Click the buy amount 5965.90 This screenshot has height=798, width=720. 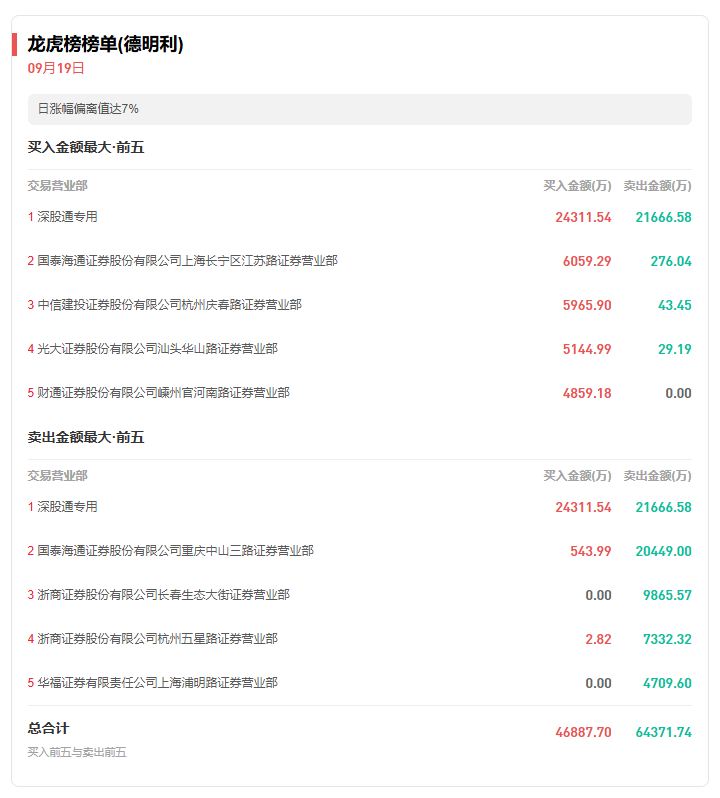tap(587, 305)
